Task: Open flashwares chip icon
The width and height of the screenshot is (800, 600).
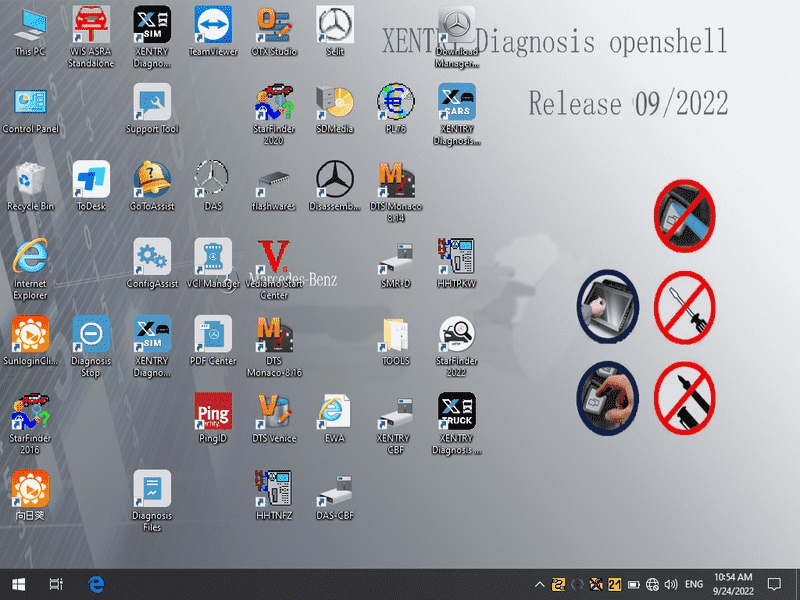Action: [x=274, y=190]
